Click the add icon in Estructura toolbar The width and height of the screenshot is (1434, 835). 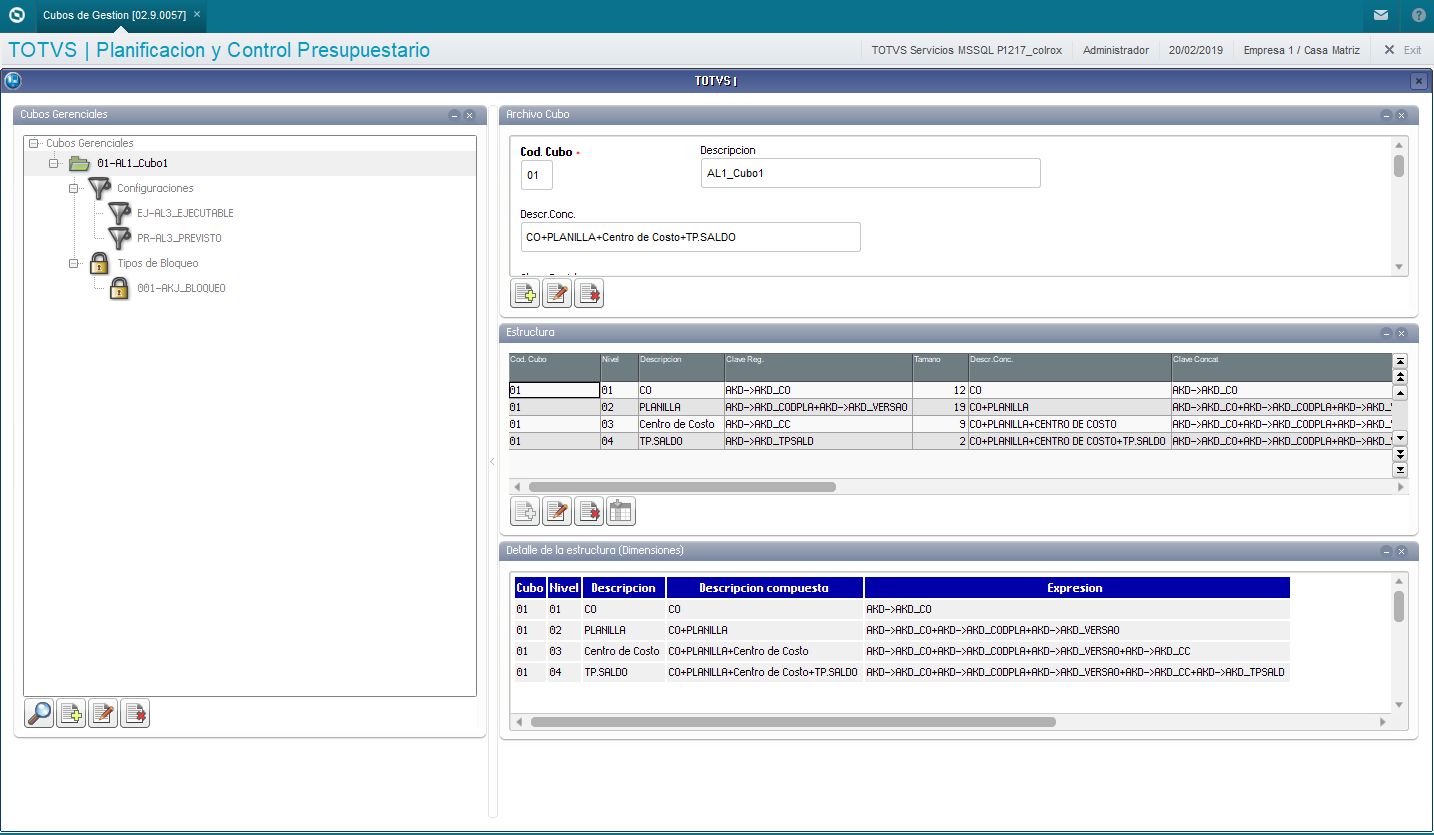click(525, 512)
